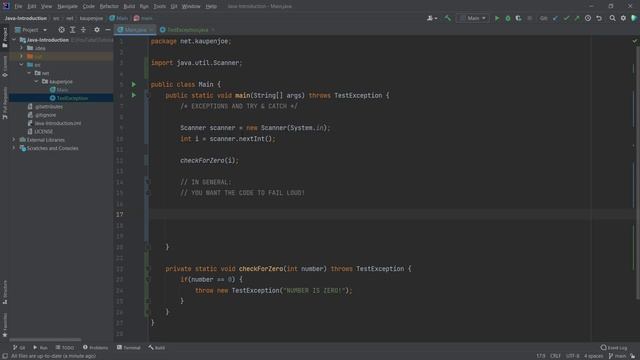Open Run tool window at bottom
This screenshot has width=640, height=360.
pyautogui.click(x=40, y=348)
